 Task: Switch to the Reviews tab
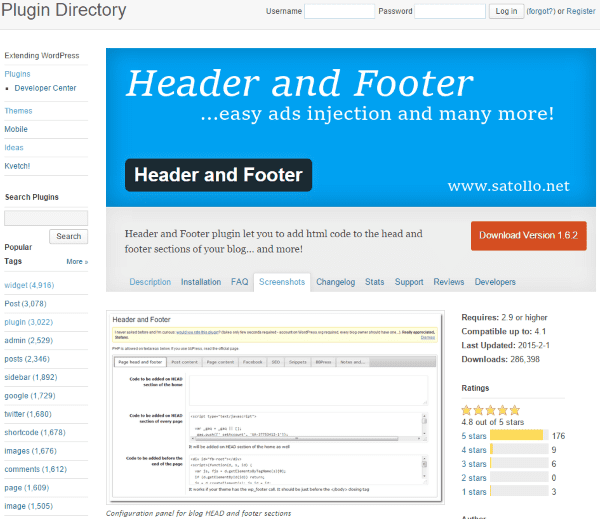[449, 282]
